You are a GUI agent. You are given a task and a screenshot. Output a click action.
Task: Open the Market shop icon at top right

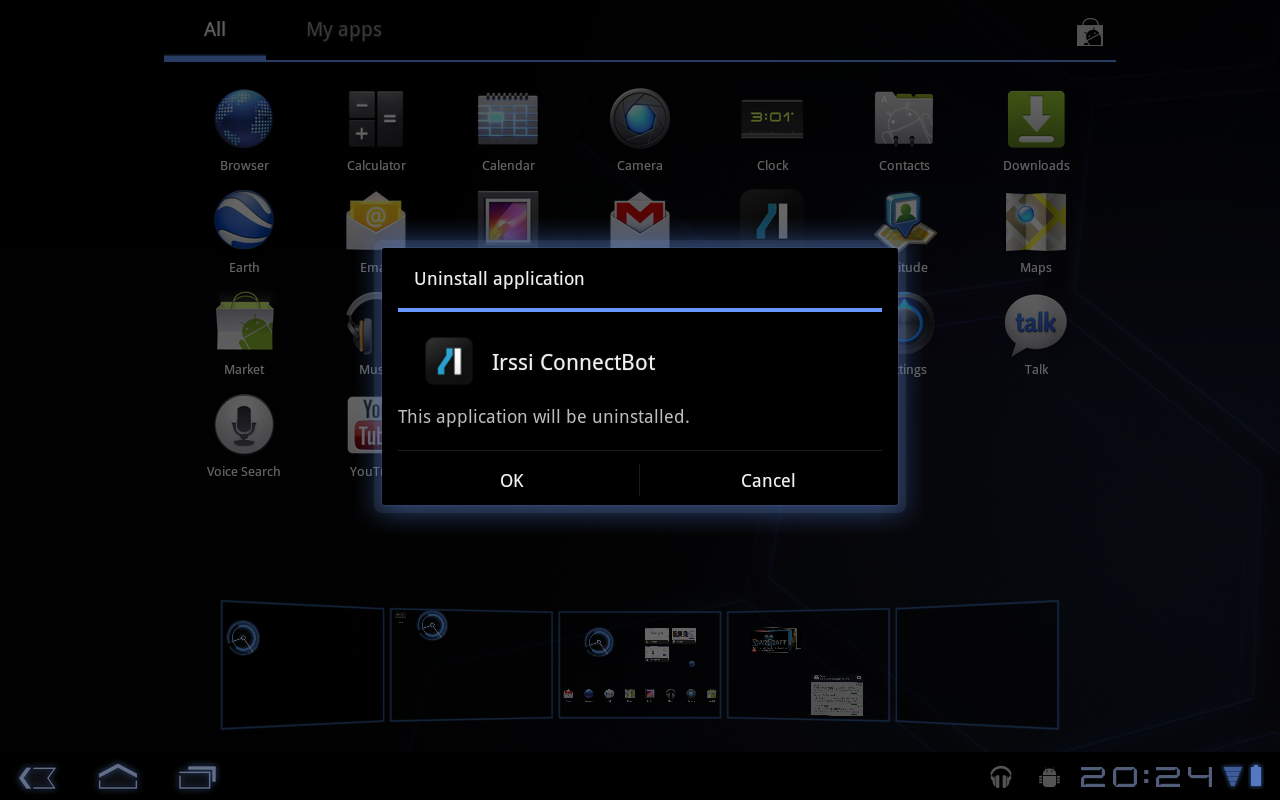[1089, 33]
